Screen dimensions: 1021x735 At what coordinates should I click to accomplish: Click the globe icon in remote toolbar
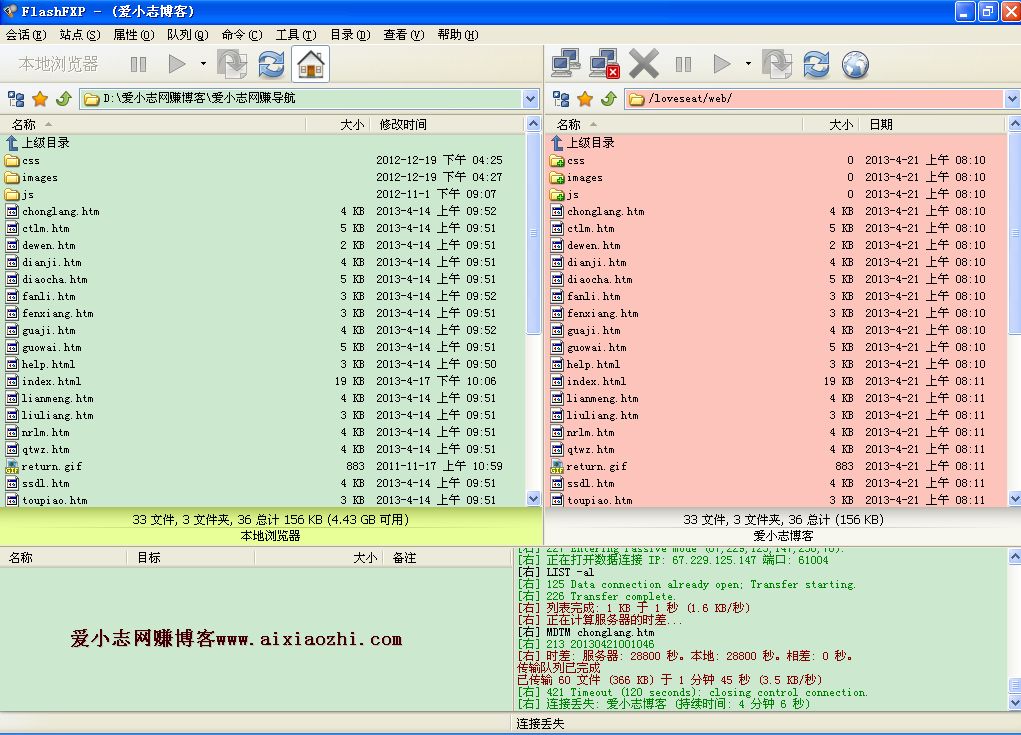[855, 65]
